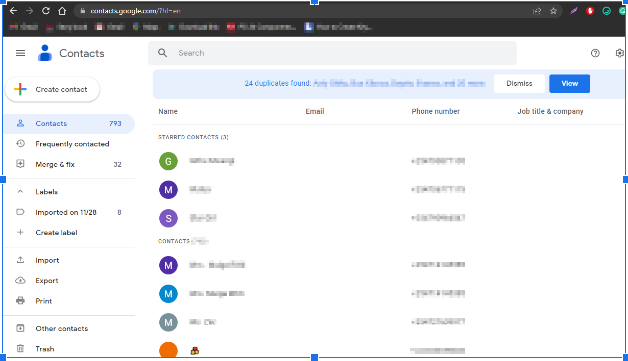
Task: Toggle the main menu hamburger icon
Action: (20, 53)
